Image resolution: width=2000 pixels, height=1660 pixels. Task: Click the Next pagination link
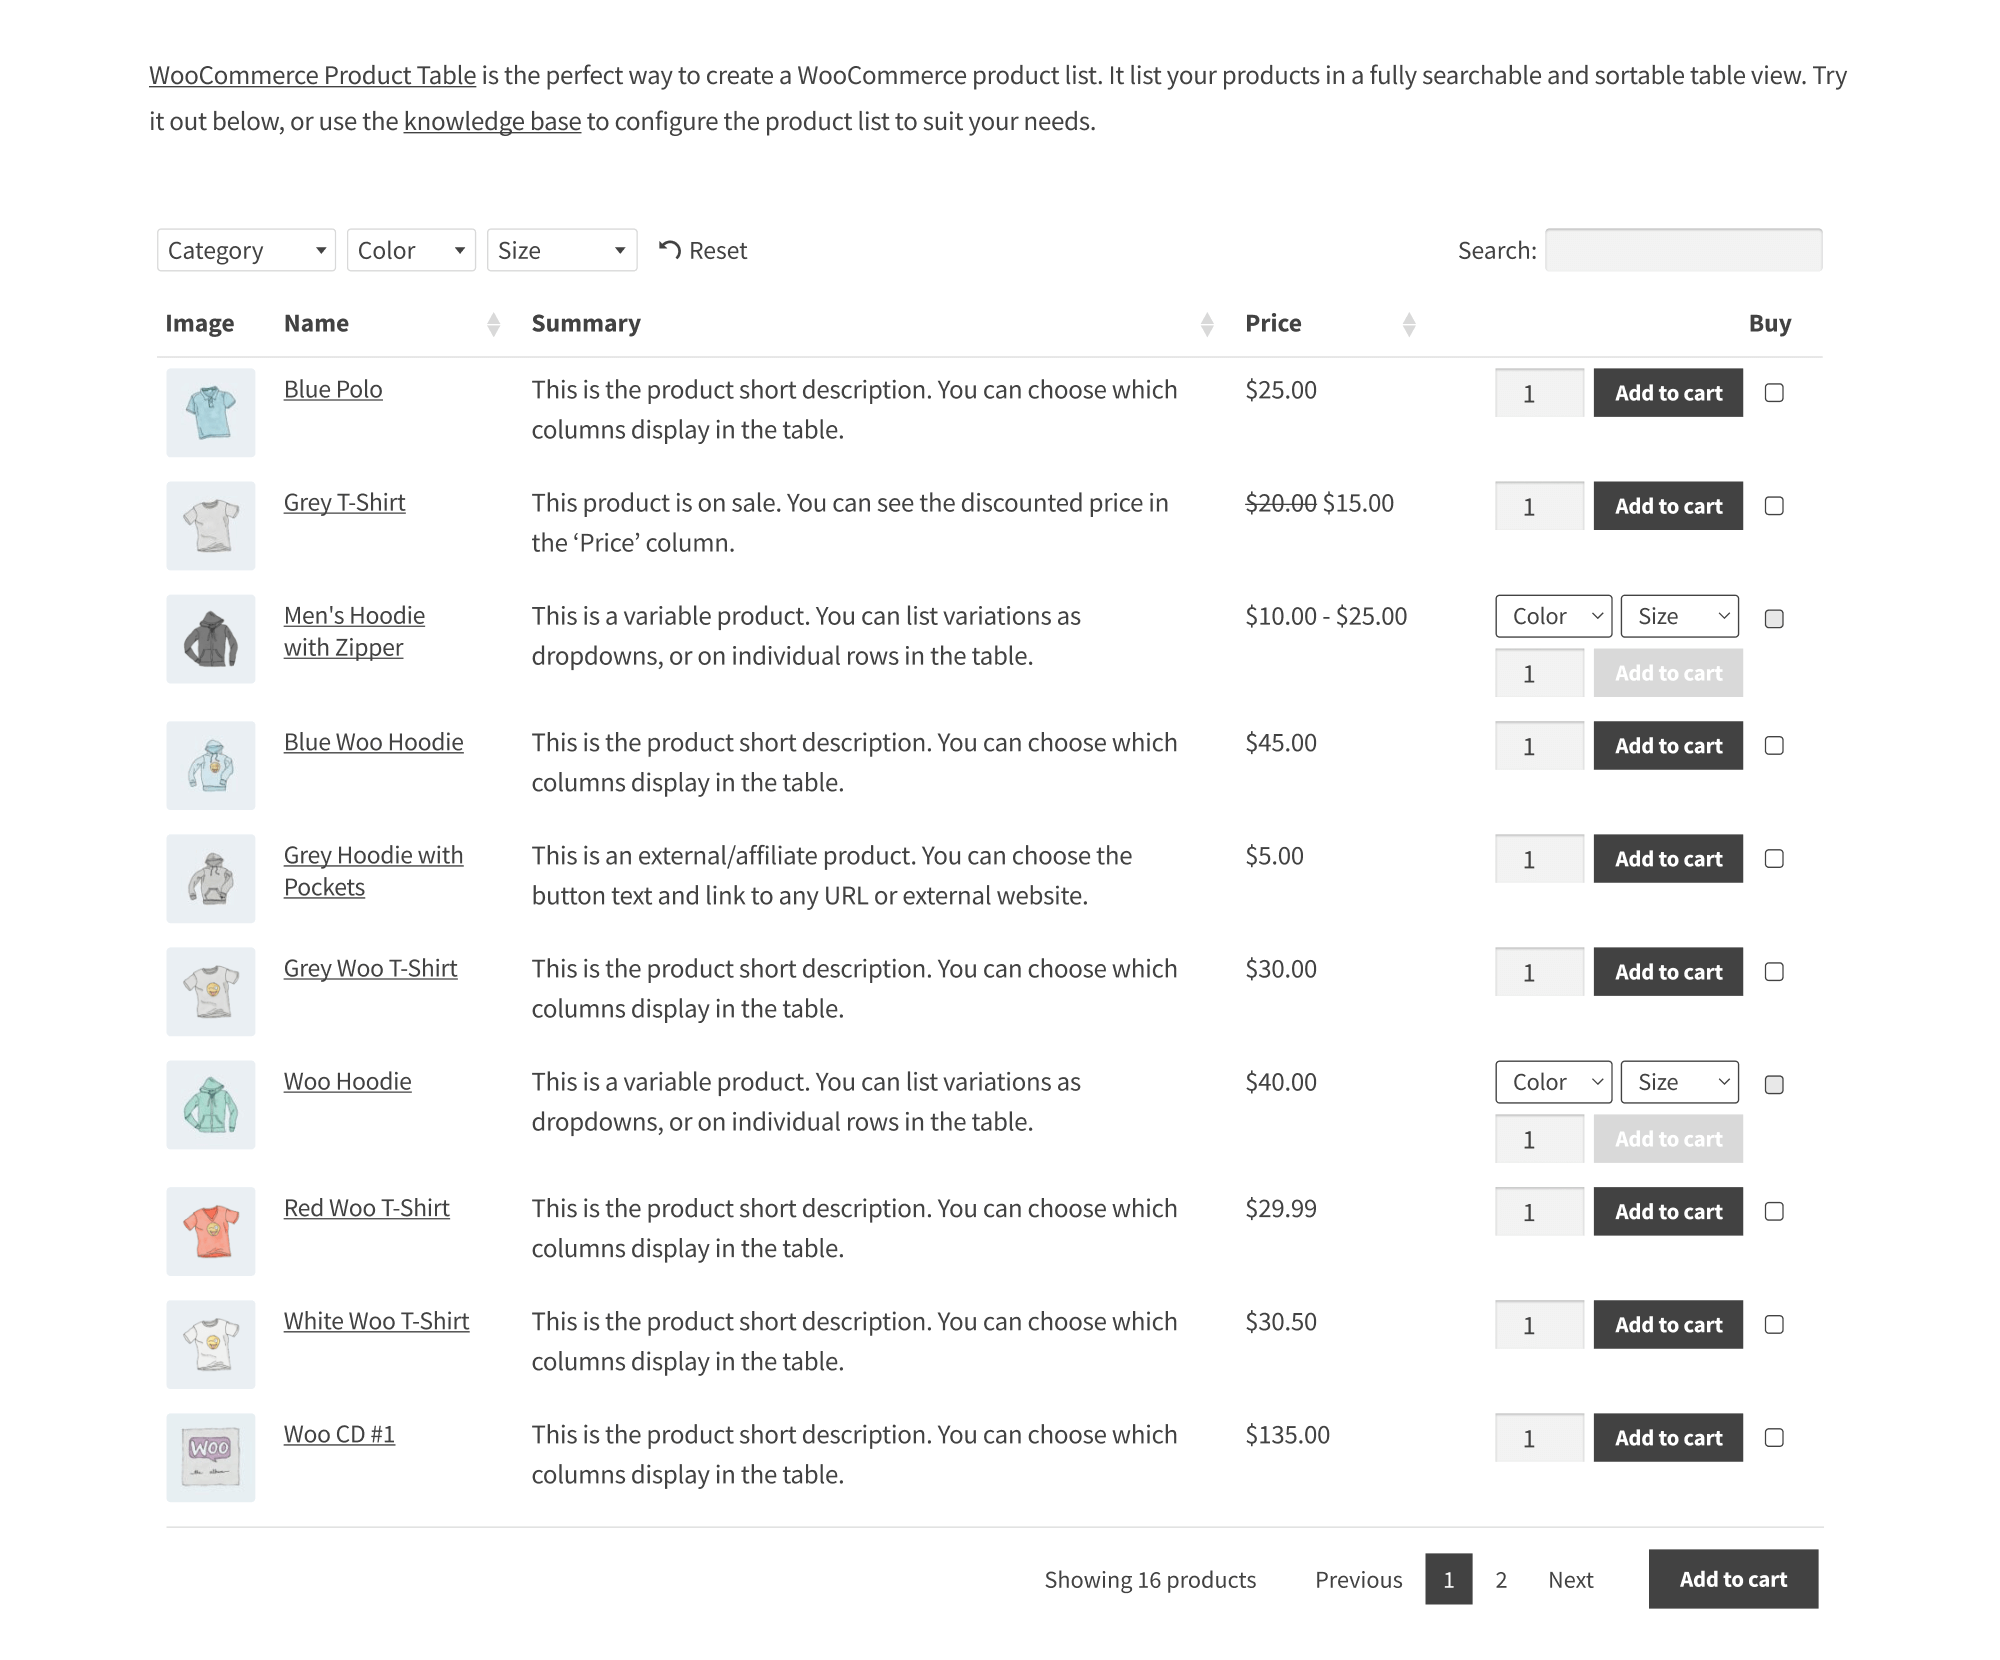tap(1570, 1580)
